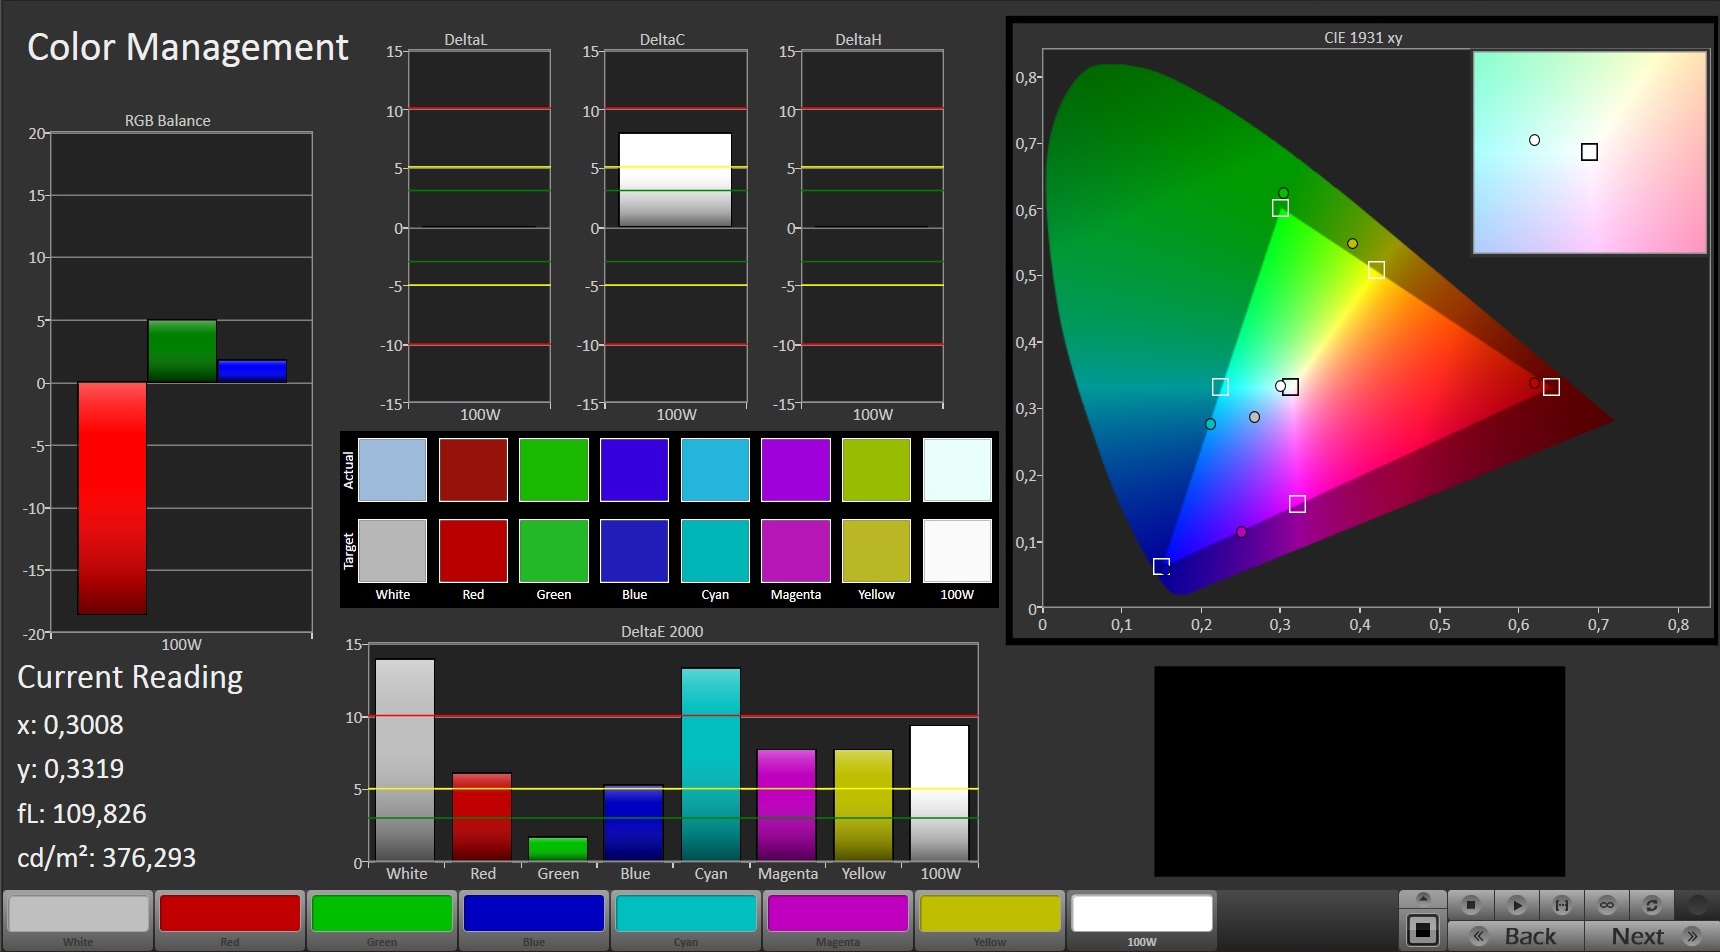Click the Target Red swatch

(473, 550)
